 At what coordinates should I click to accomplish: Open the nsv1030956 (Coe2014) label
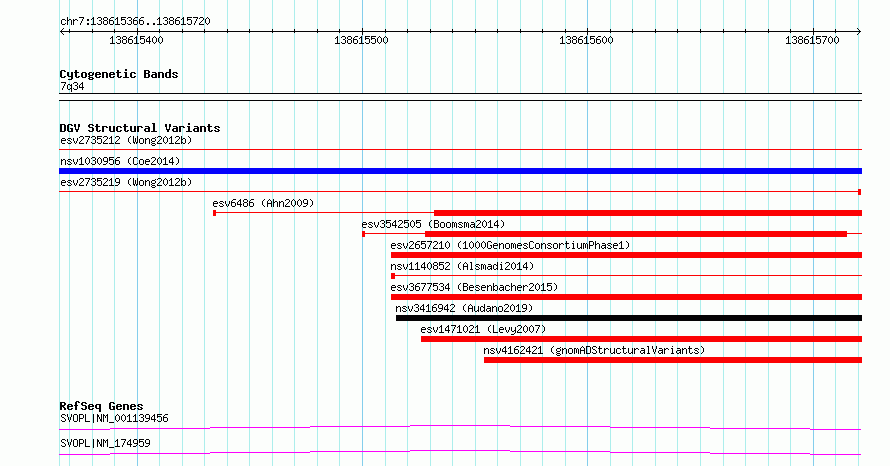tap(120, 161)
